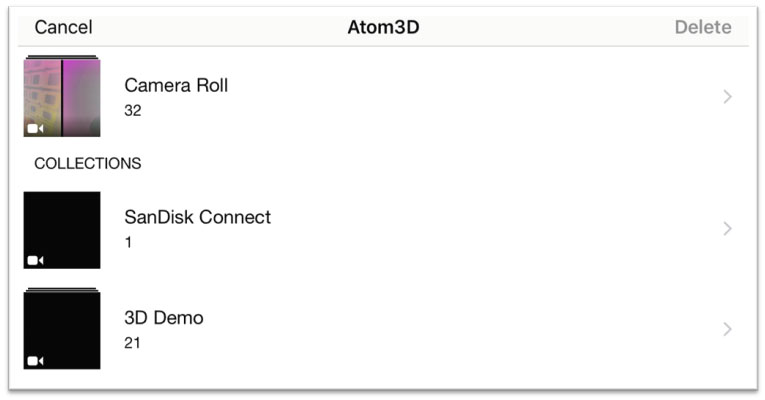Click the COLLECTIONS section header
Screen dimensions: 765x400
click(x=88, y=163)
